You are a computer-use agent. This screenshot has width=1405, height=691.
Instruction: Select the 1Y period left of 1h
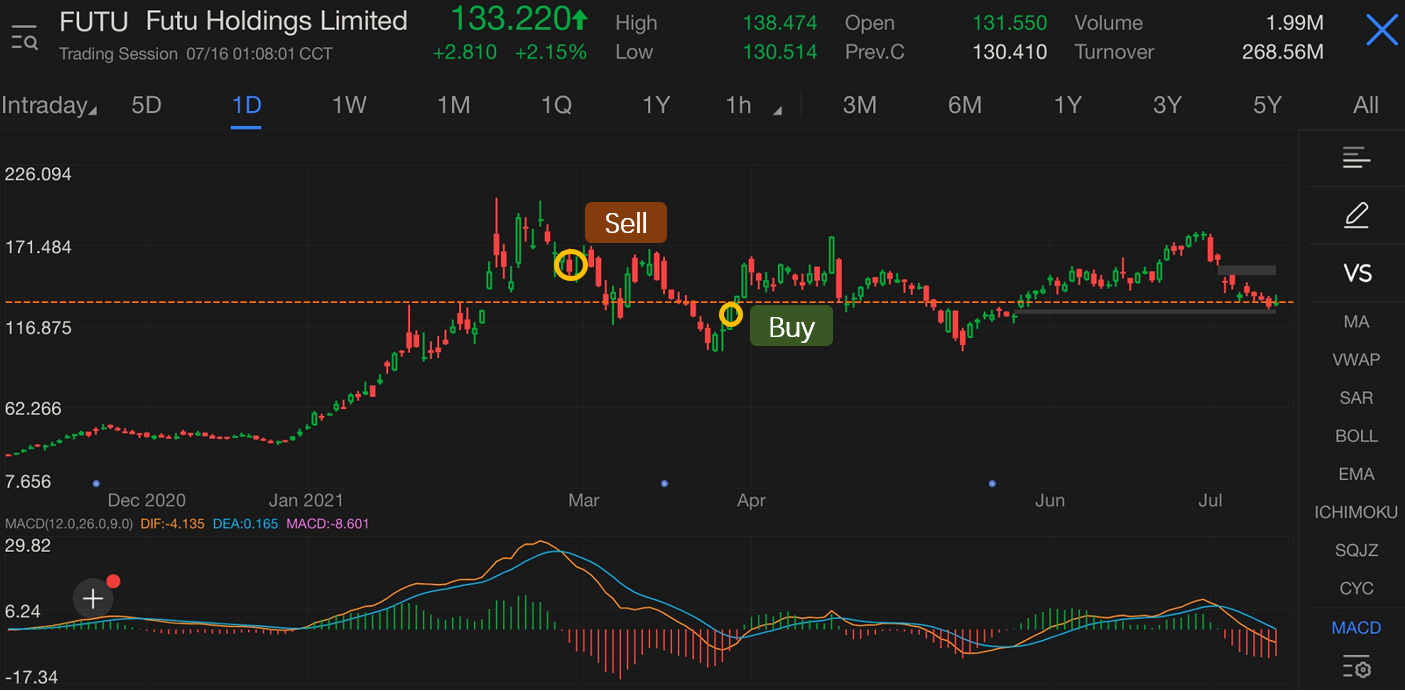[655, 105]
